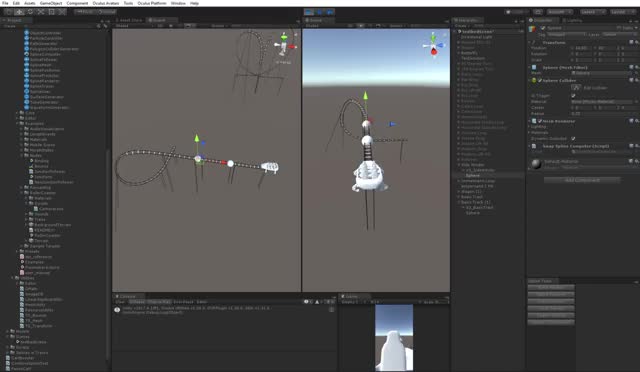Open the Oculus Avatars menu
Image resolution: width=640 pixels, height=372 pixels.
[x=106, y=3]
